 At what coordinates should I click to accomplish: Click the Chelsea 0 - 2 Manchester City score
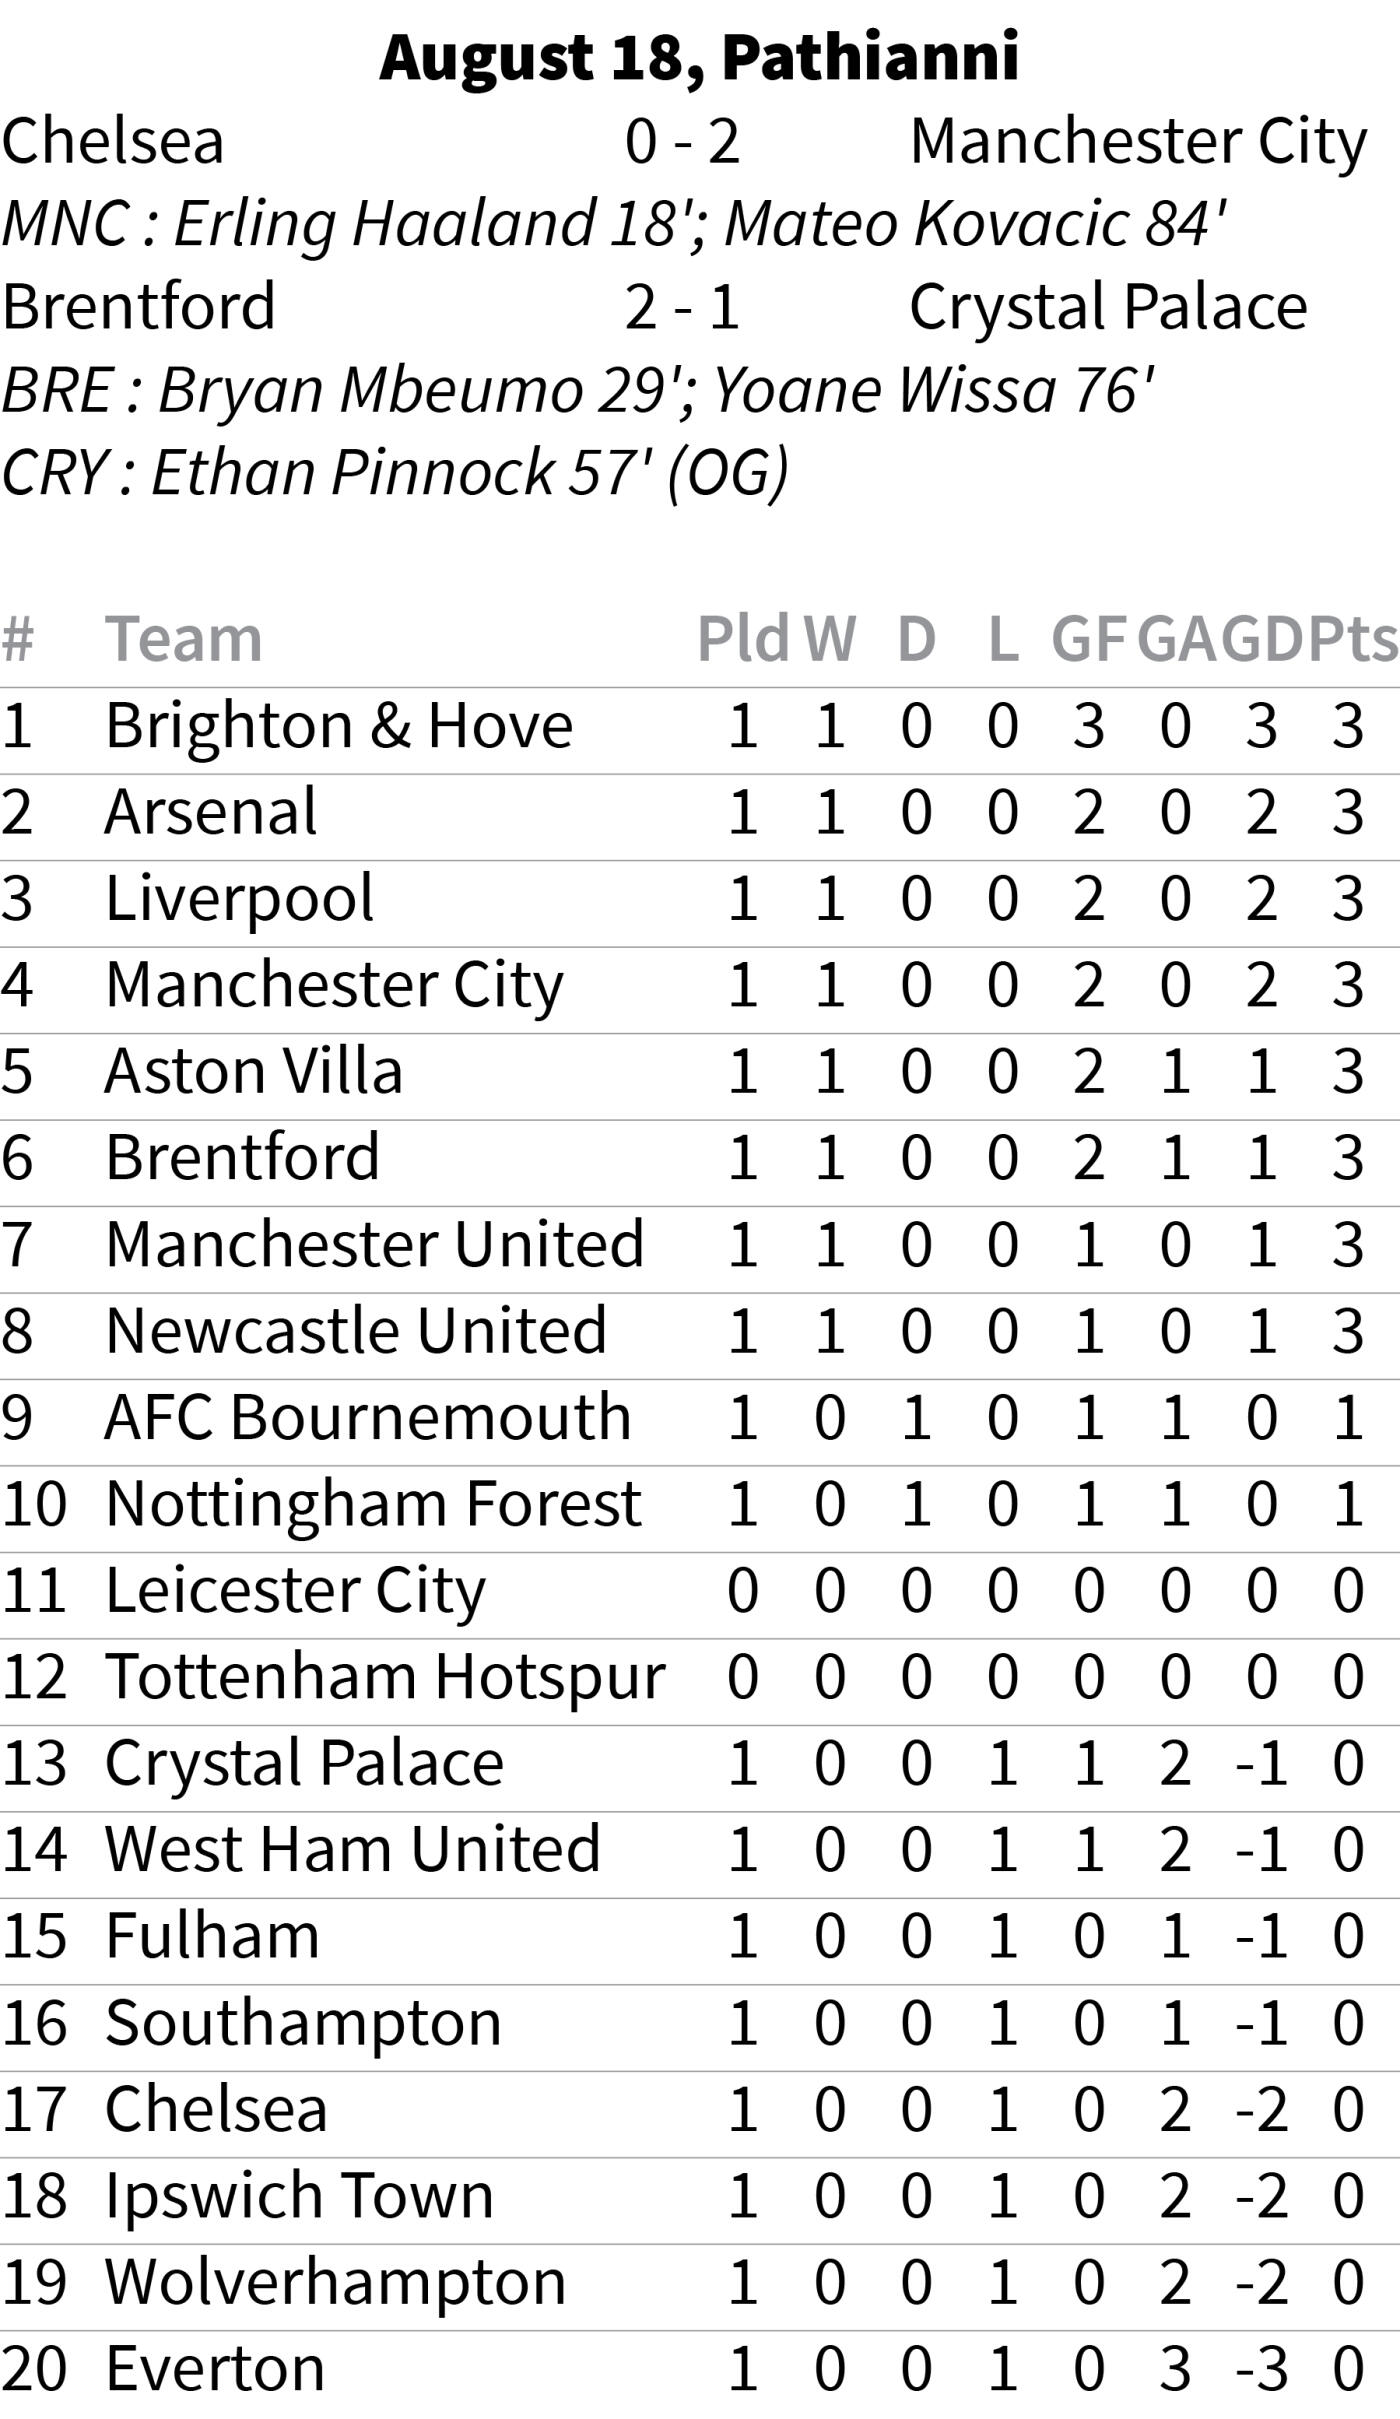[683, 141]
